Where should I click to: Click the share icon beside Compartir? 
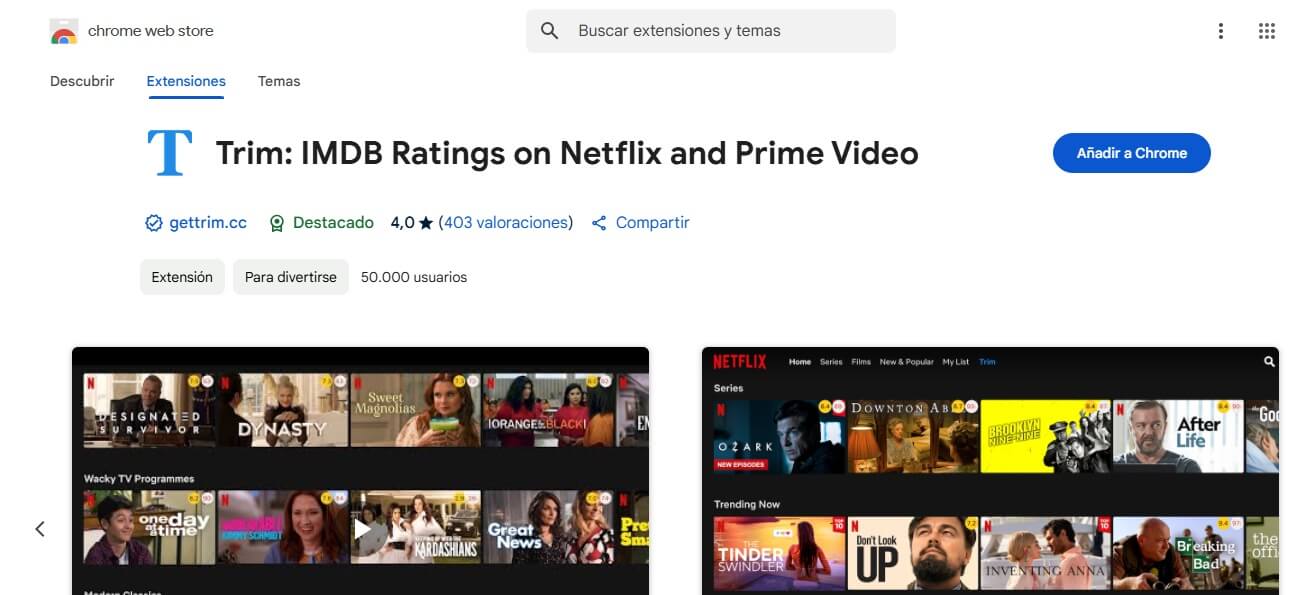click(x=599, y=223)
